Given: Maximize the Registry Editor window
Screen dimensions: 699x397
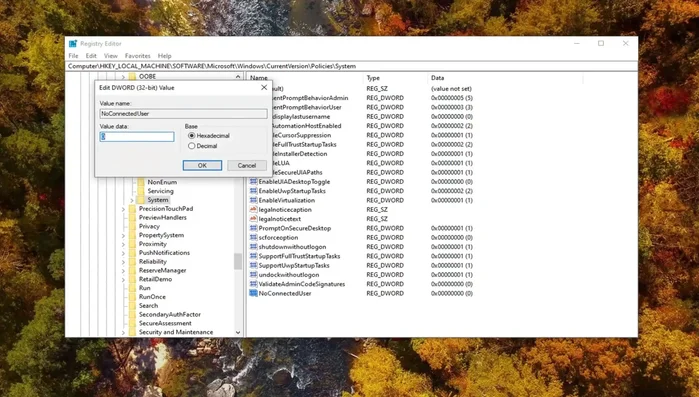Looking at the screenshot, I should pyautogui.click(x=601, y=43).
